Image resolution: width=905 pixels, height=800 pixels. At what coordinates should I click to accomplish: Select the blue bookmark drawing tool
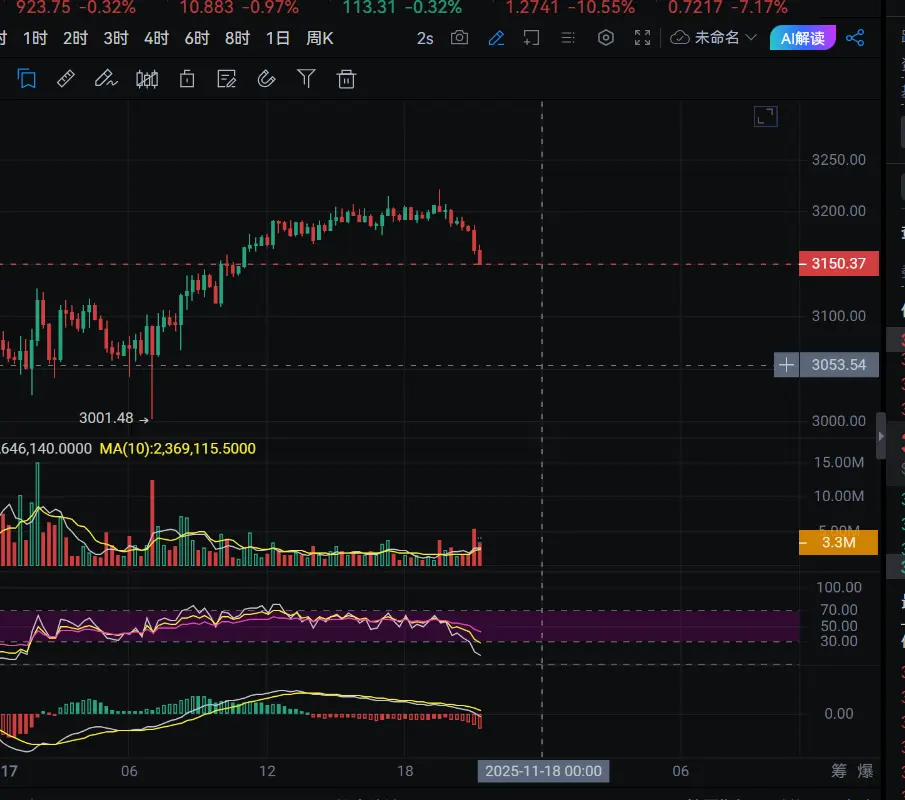tap(27, 78)
